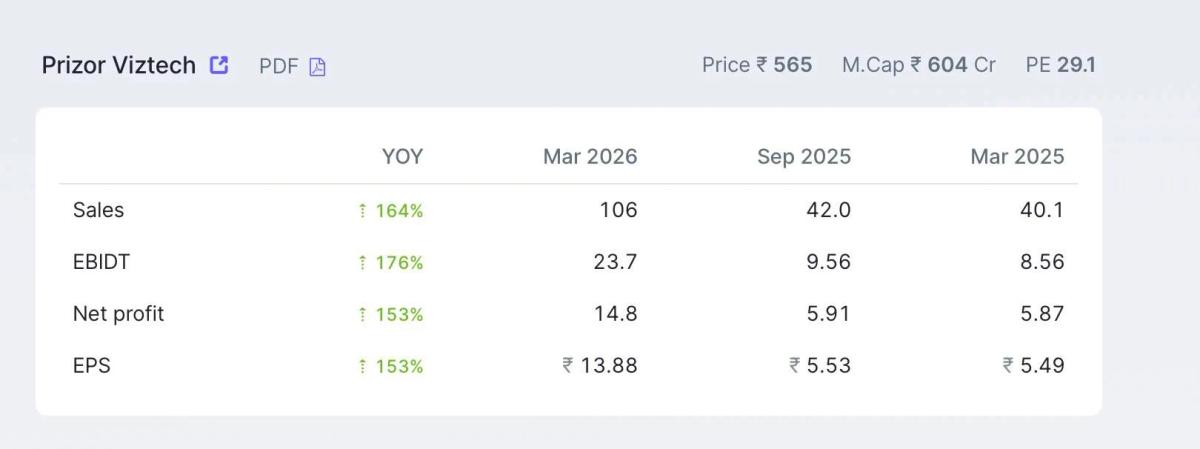
Task: Click the Sales YOY up-arrow icon
Action: 362,211
